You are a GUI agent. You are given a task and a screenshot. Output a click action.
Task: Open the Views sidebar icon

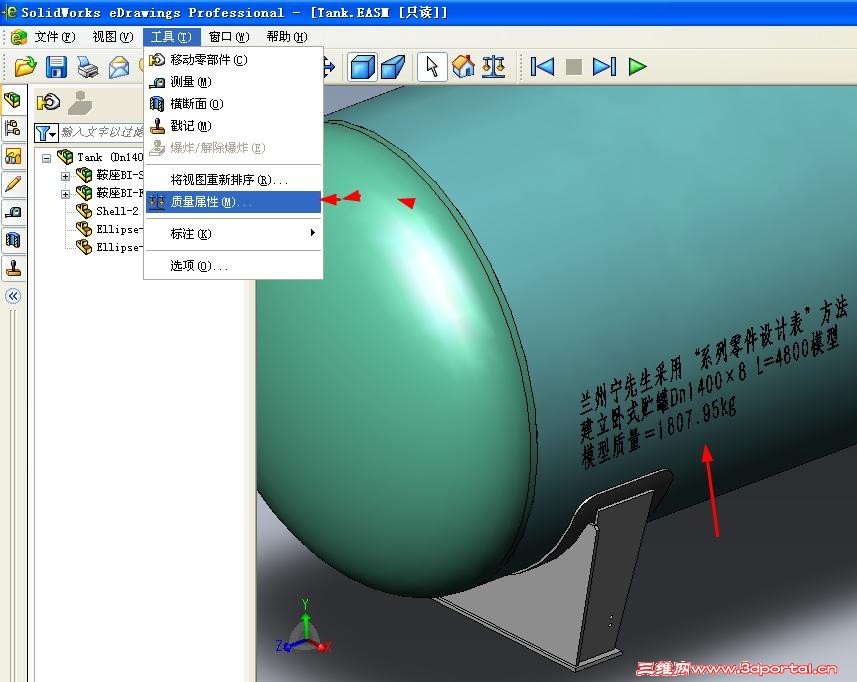pos(13,157)
